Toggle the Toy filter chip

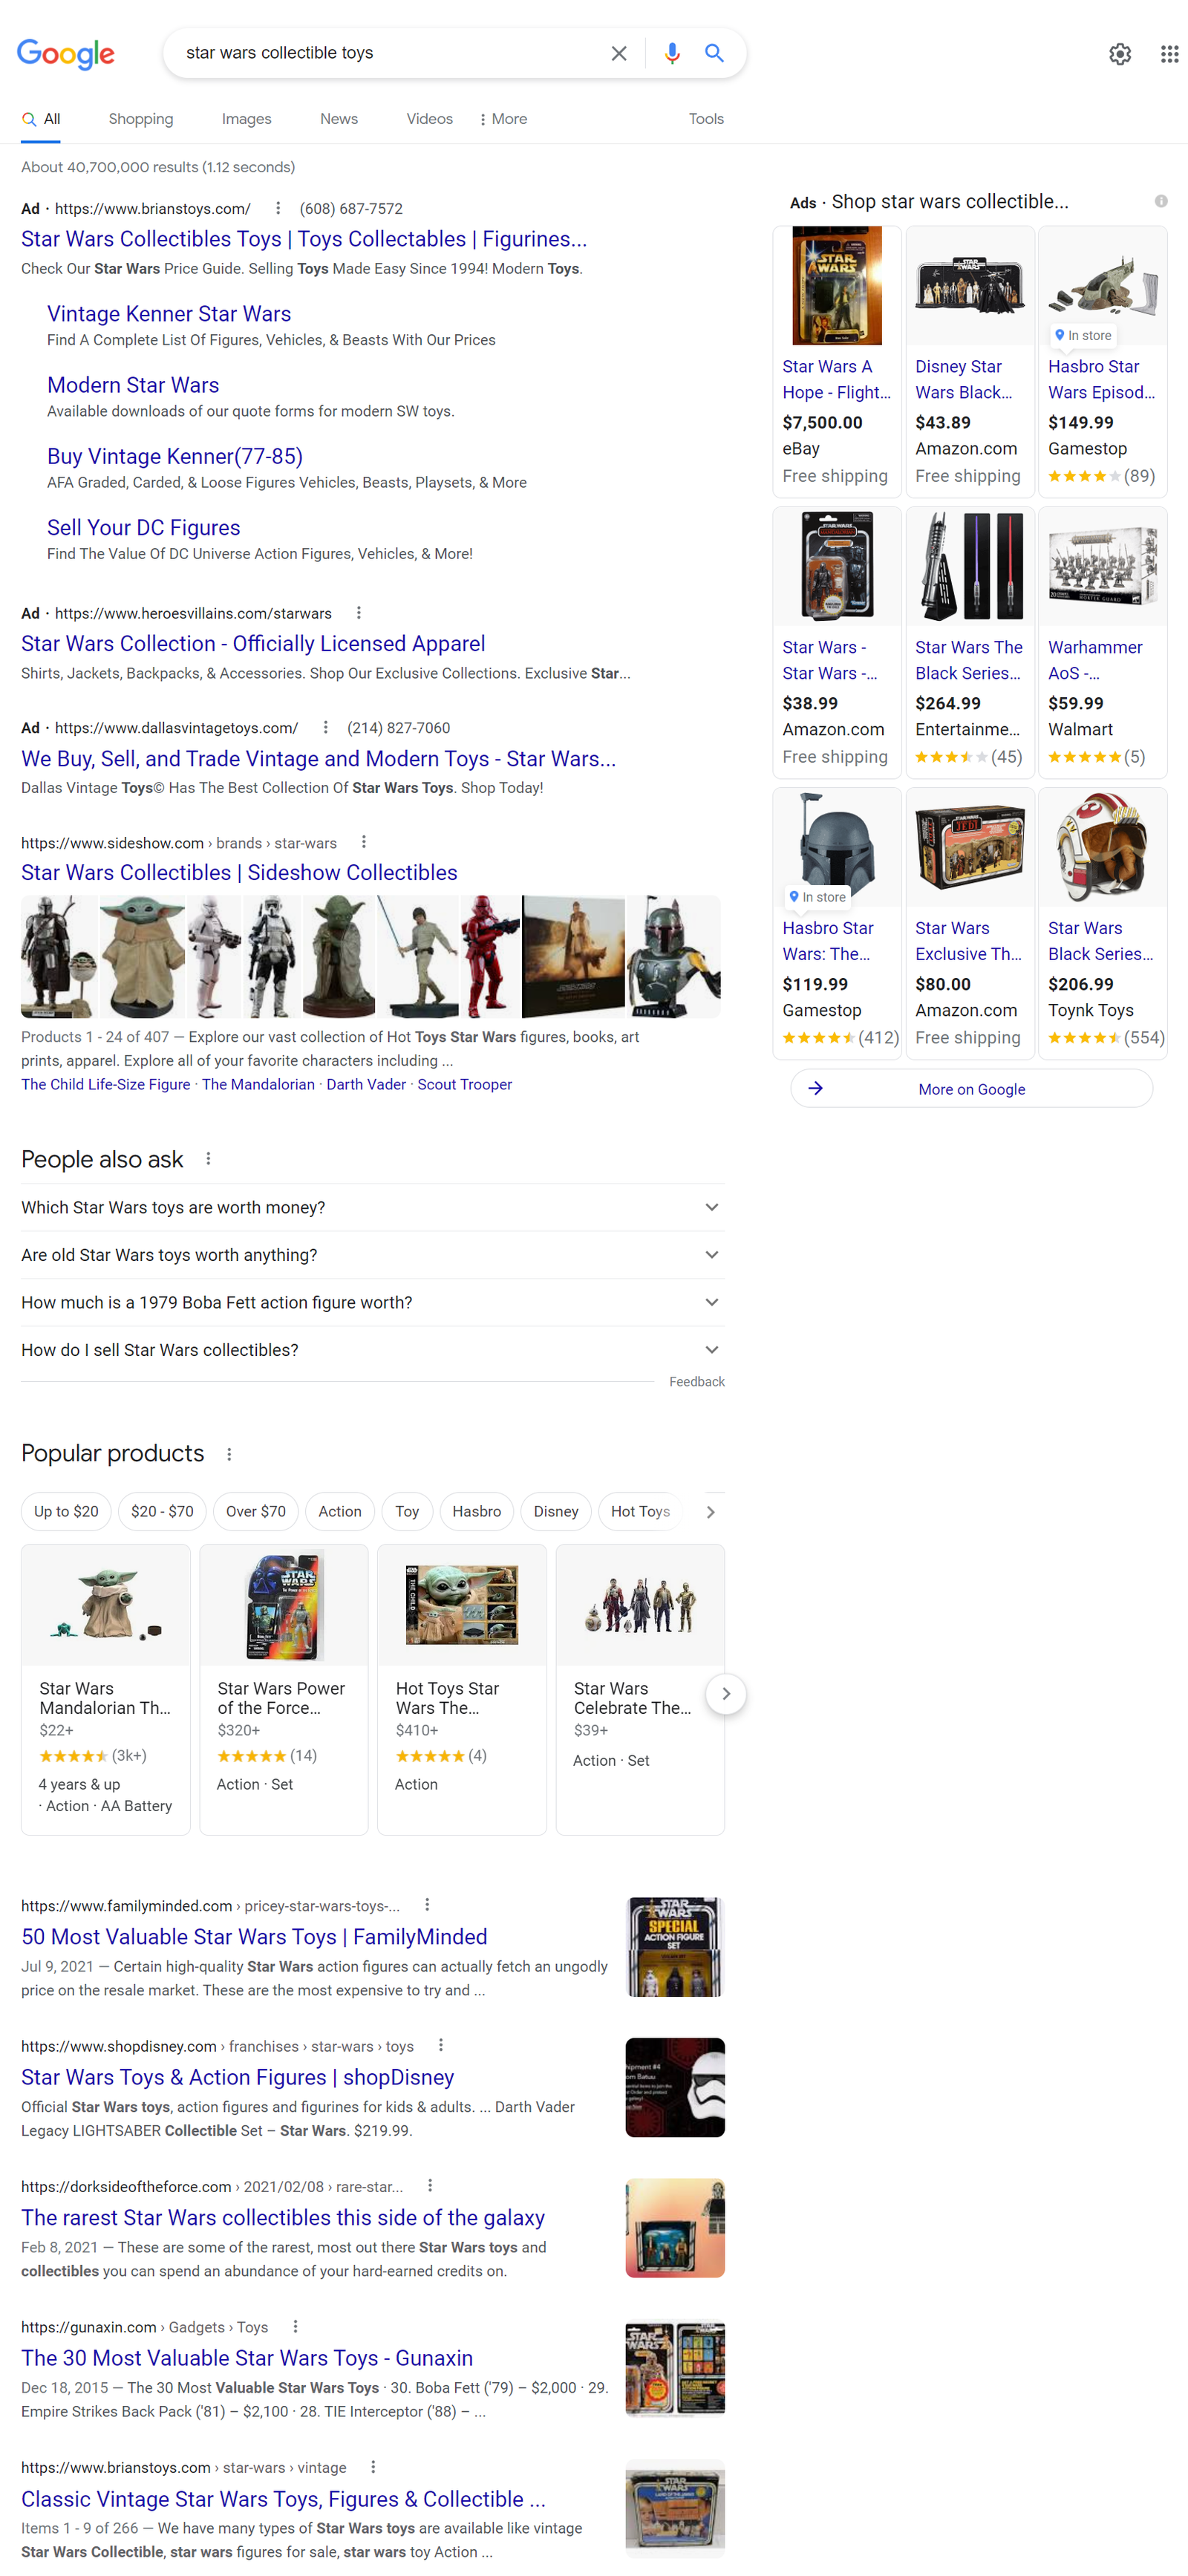(407, 1511)
